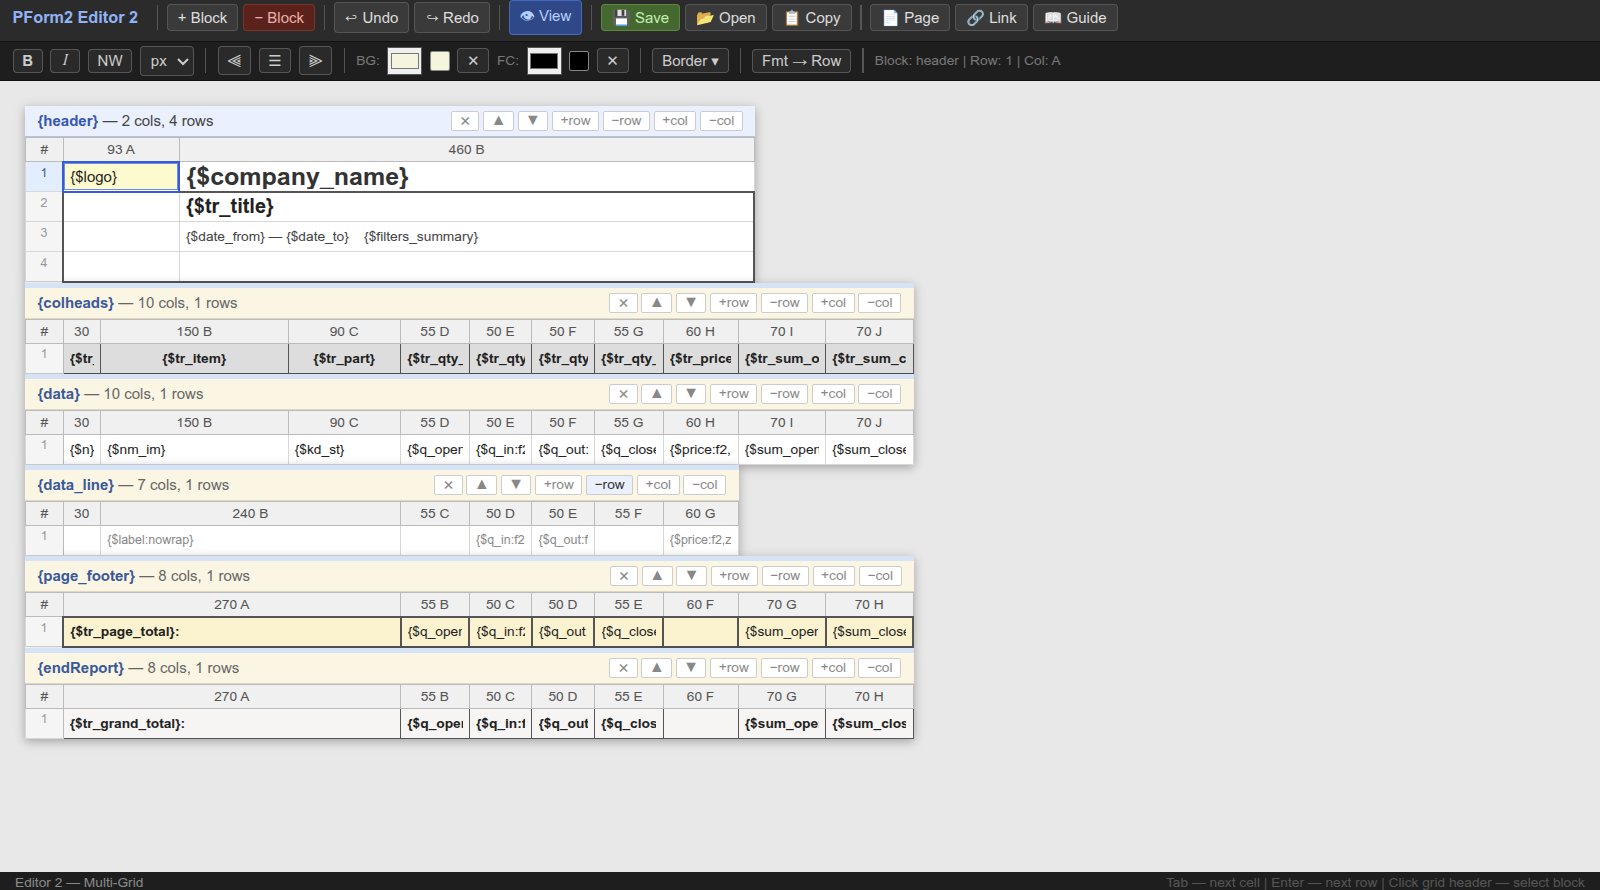Screen dimensions: 1600x890
Task: Delete the colheads block
Action: point(623,303)
